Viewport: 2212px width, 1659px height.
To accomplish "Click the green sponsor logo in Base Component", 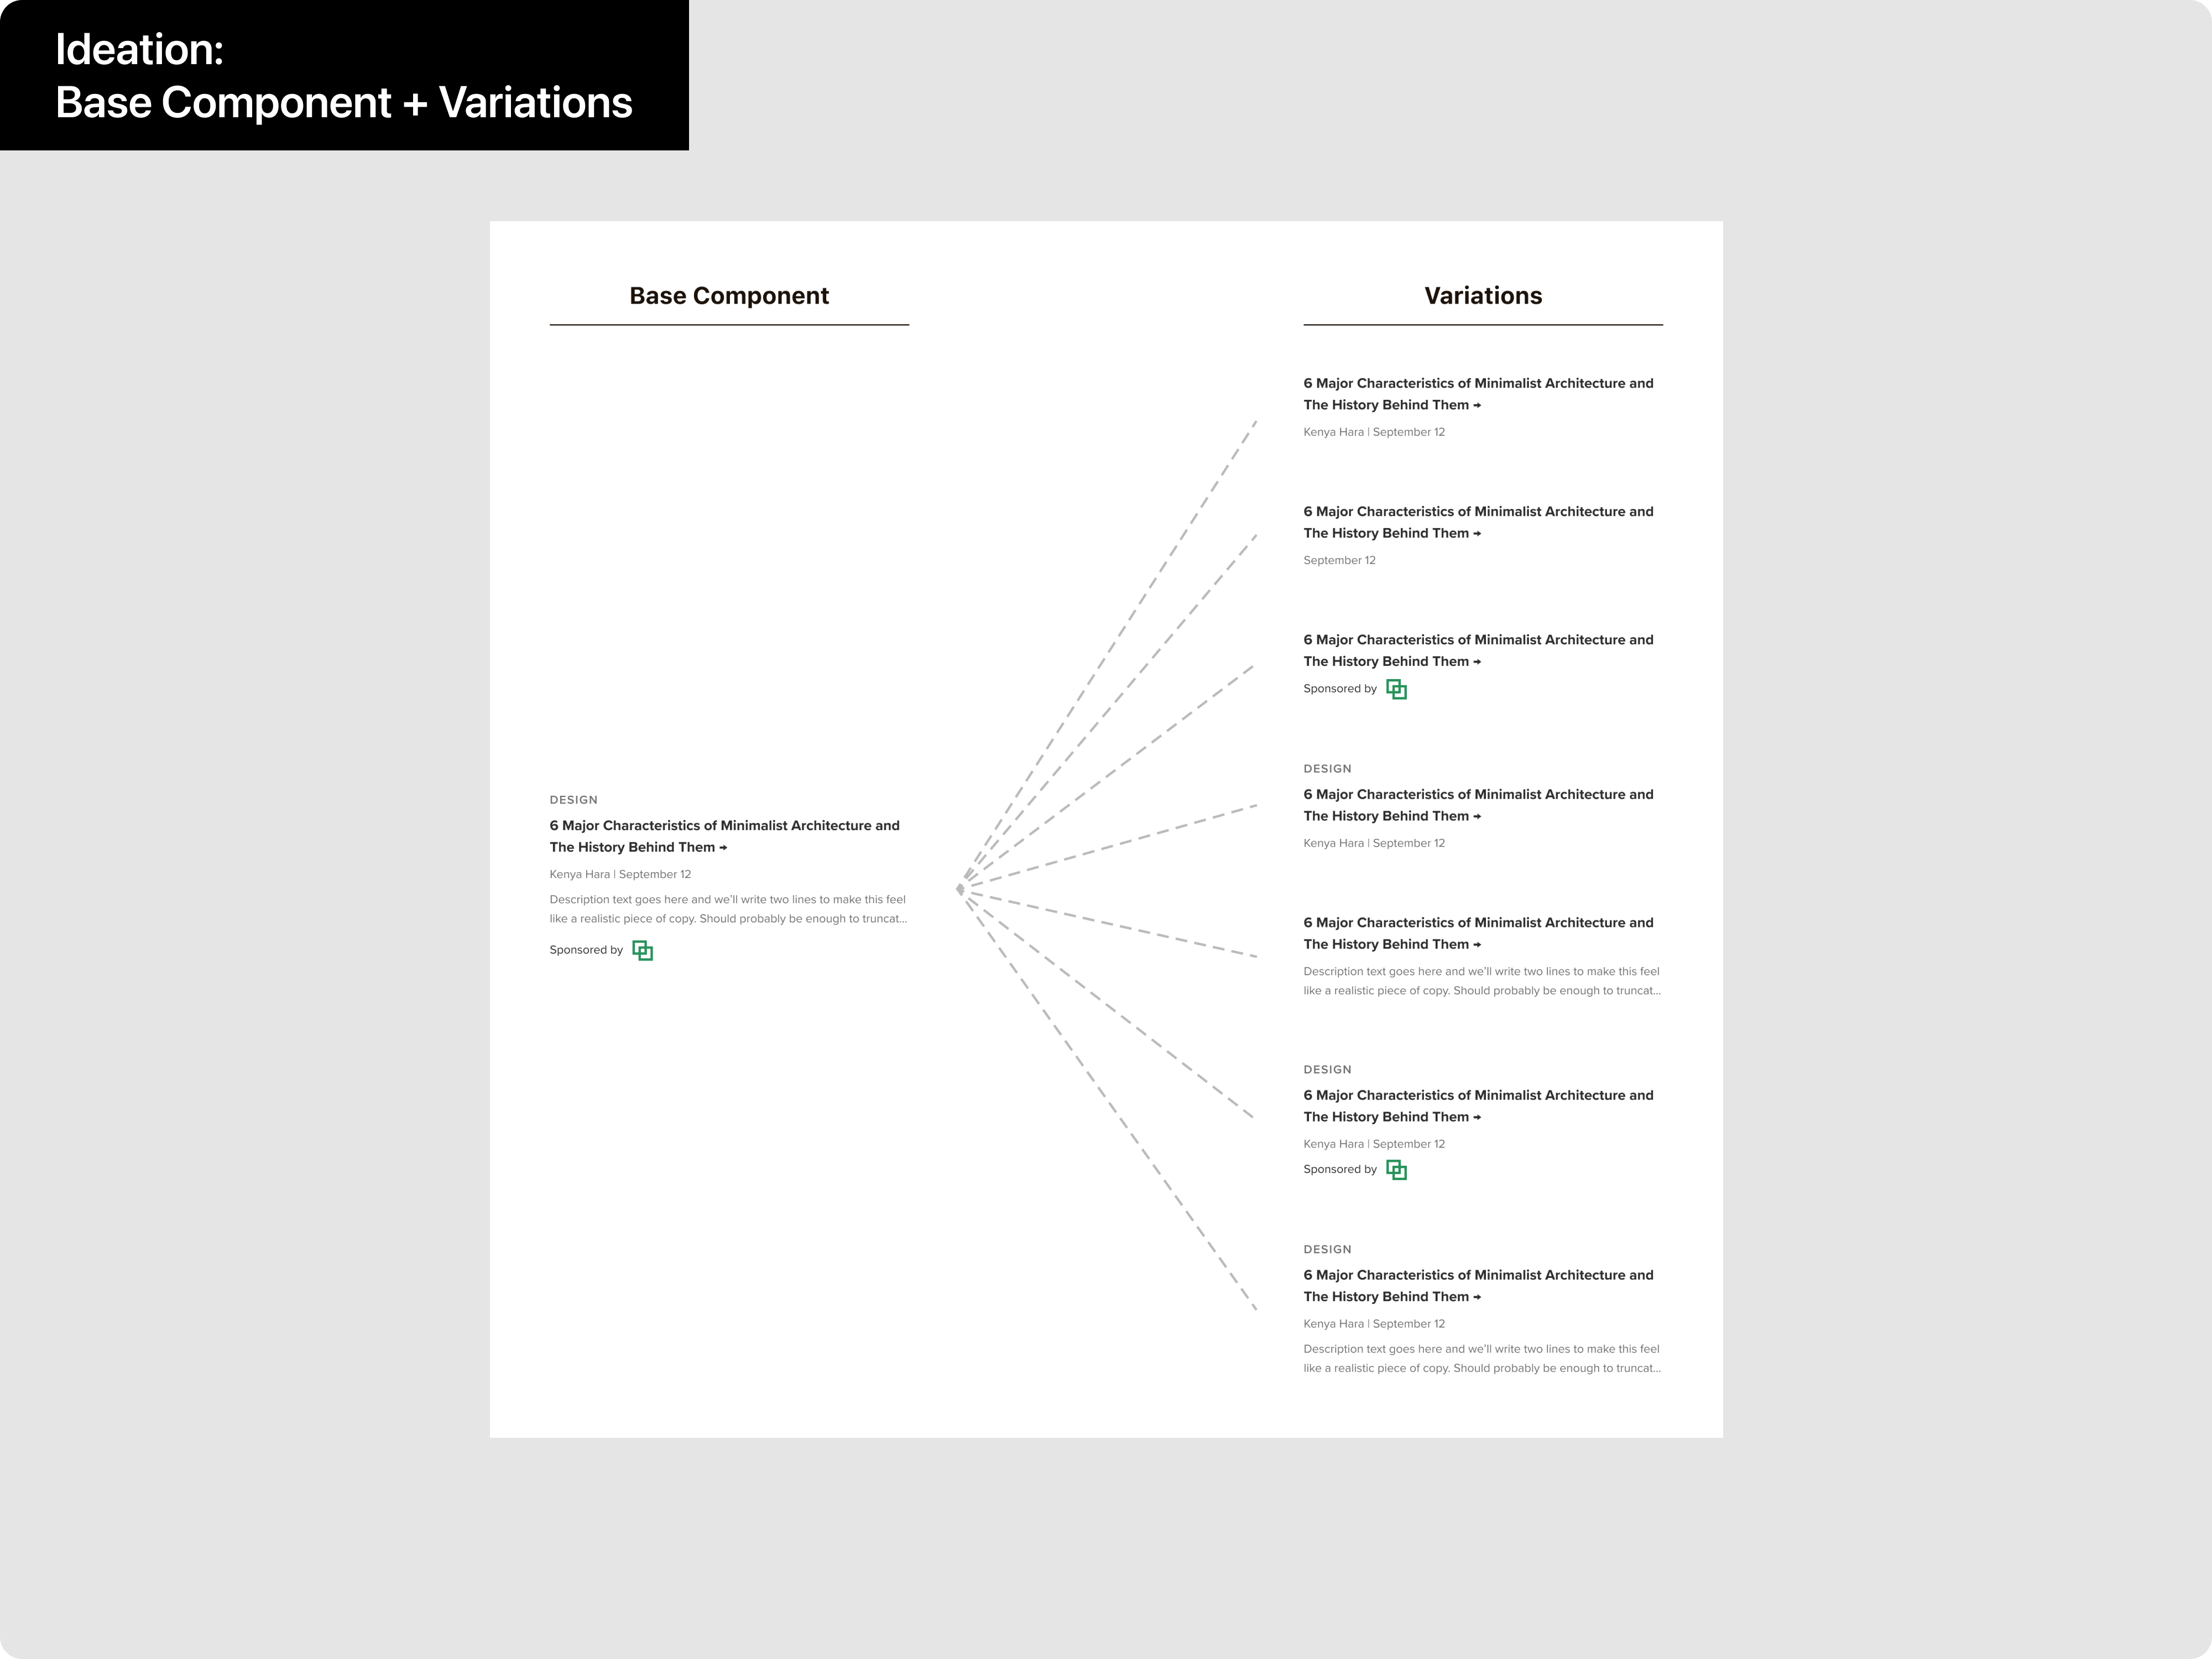I will (643, 950).
